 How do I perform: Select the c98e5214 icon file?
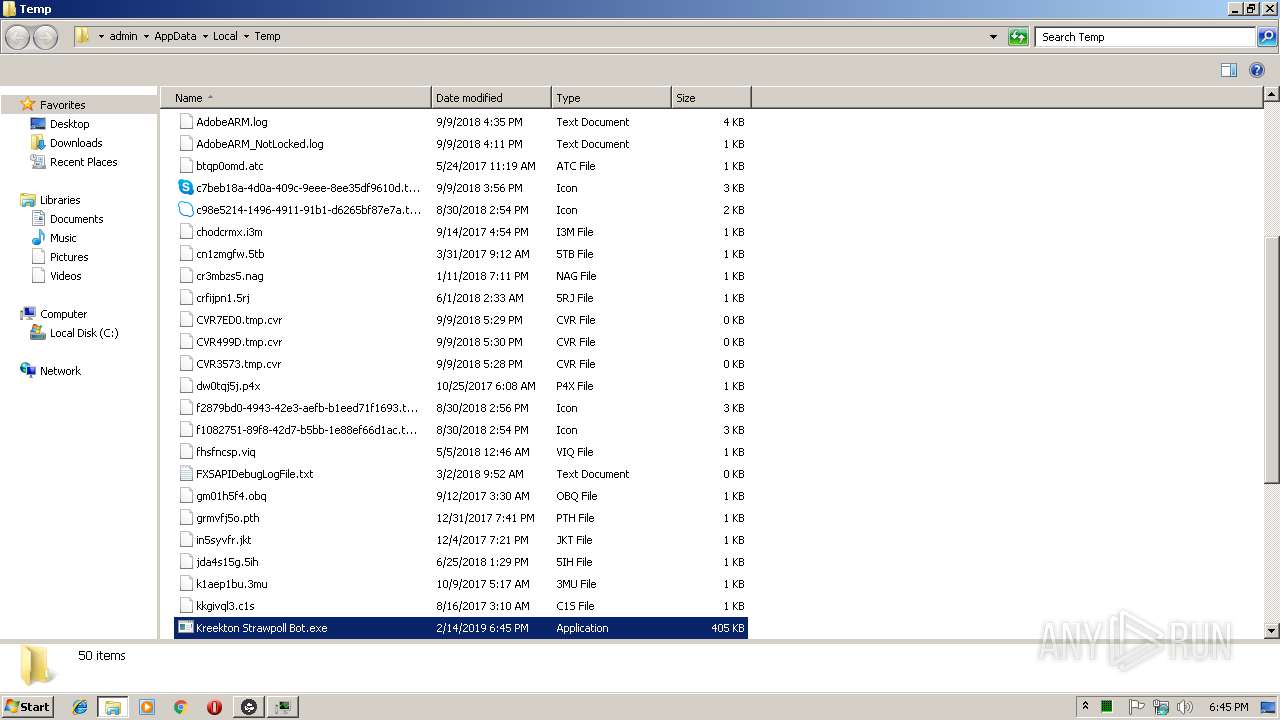(x=186, y=210)
